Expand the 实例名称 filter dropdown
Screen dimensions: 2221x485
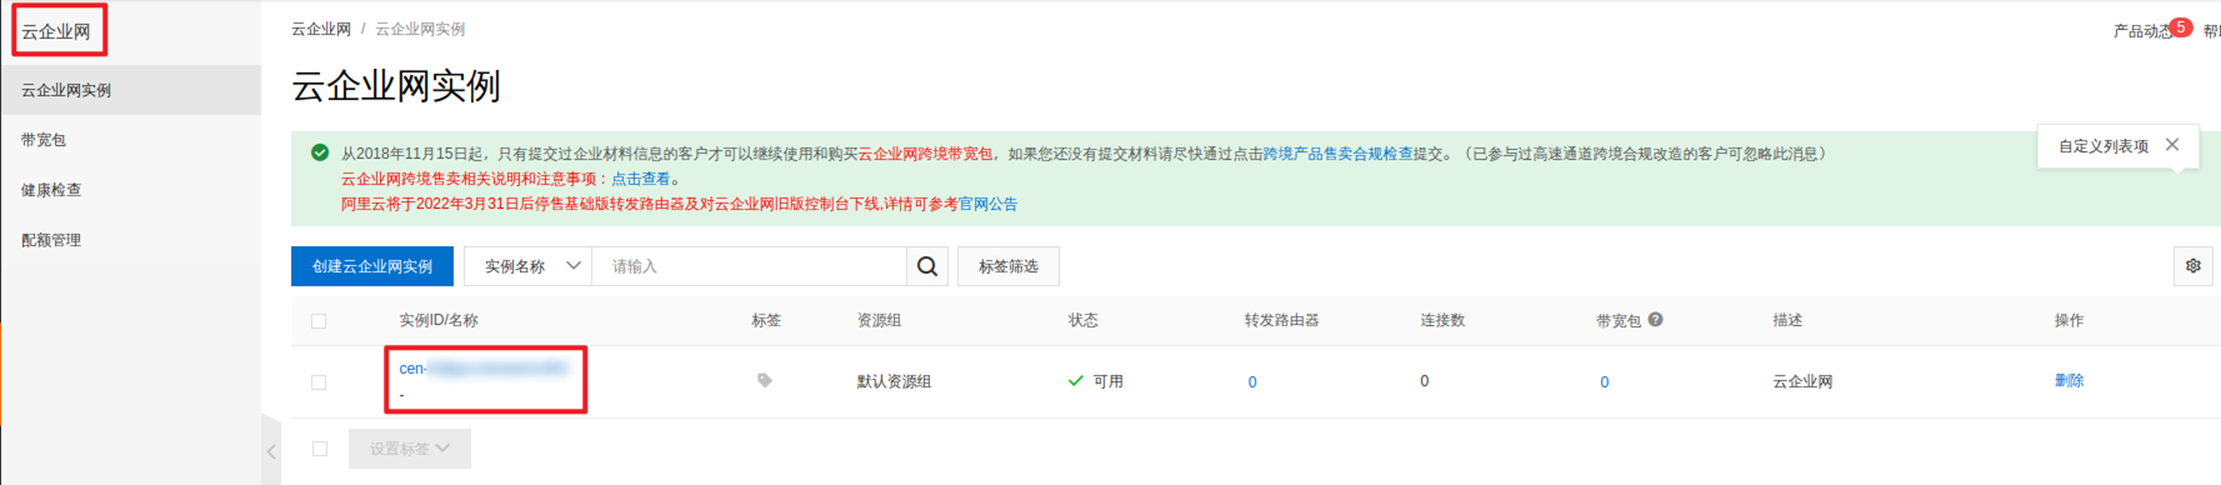click(528, 266)
